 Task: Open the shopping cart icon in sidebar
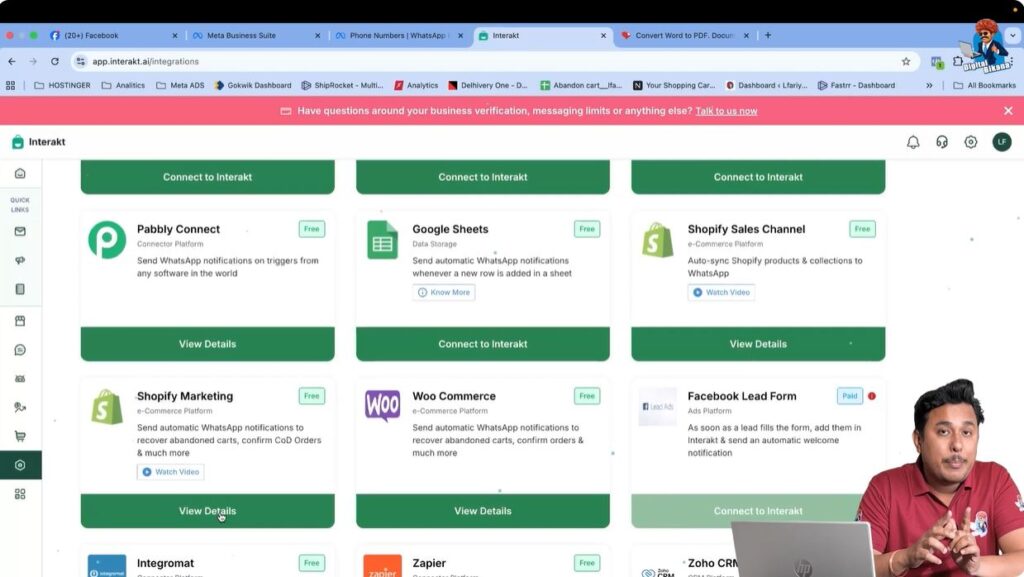pos(21,436)
